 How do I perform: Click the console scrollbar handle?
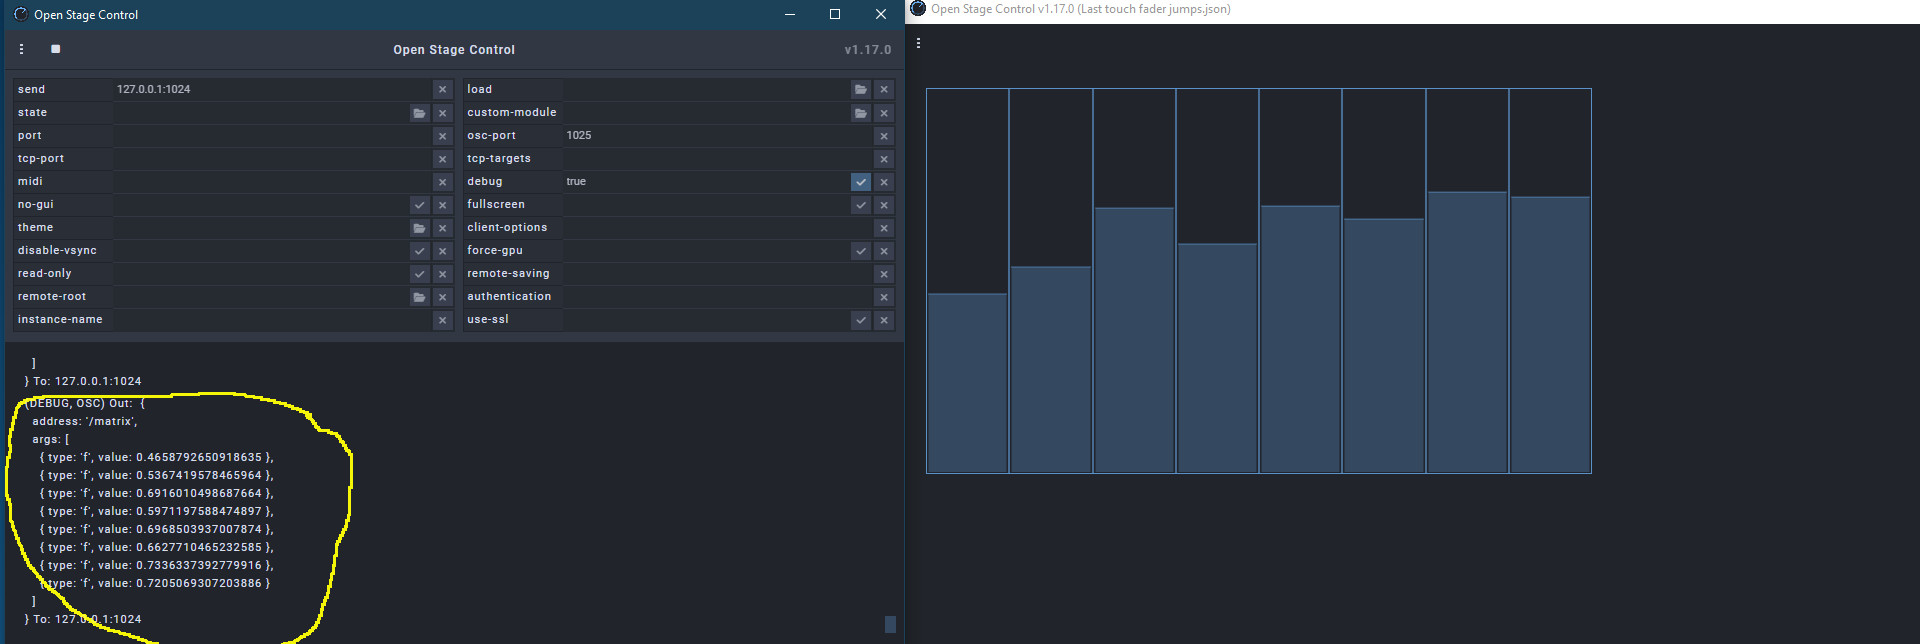pos(890,625)
